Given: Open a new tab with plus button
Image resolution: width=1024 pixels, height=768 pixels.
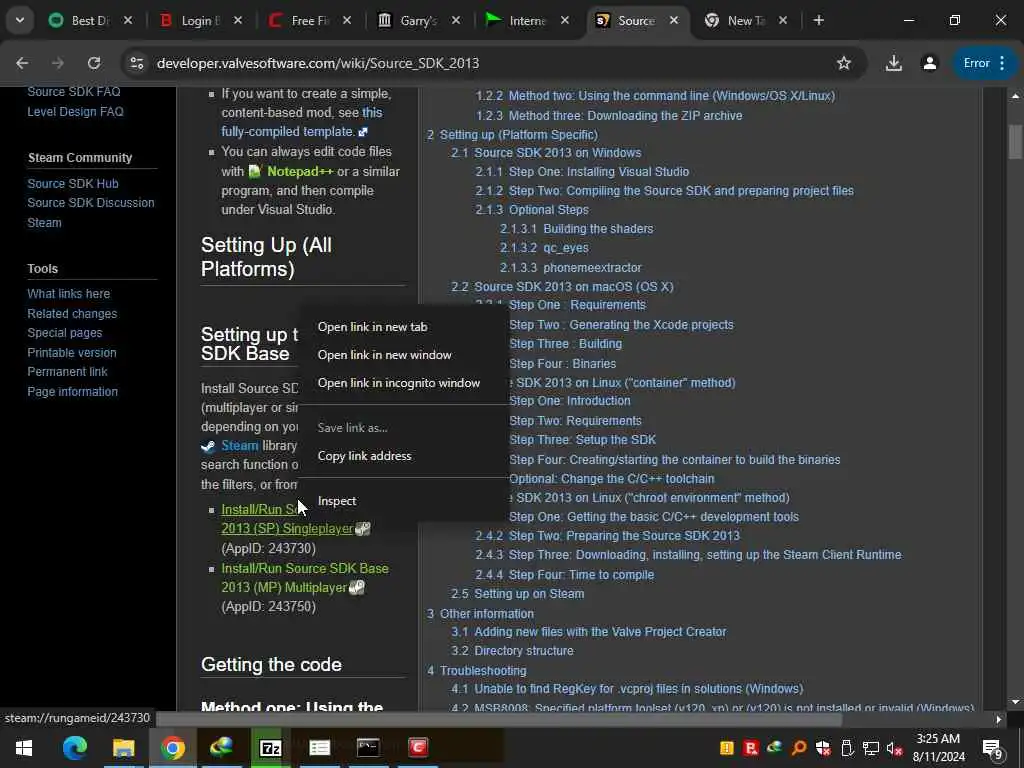Looking at the screenshot, I should coord(818,20).
